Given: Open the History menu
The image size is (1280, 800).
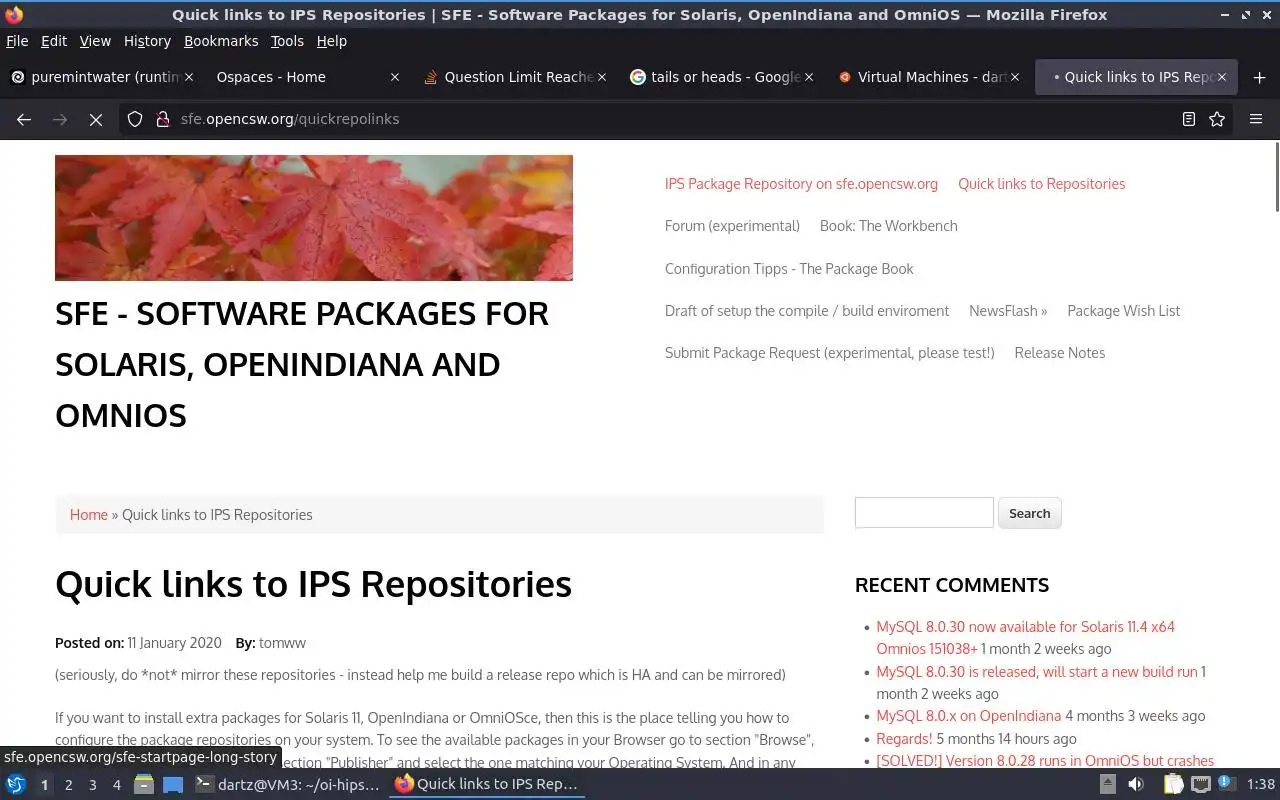Looking at the screenshot, I should pos(147,41).
